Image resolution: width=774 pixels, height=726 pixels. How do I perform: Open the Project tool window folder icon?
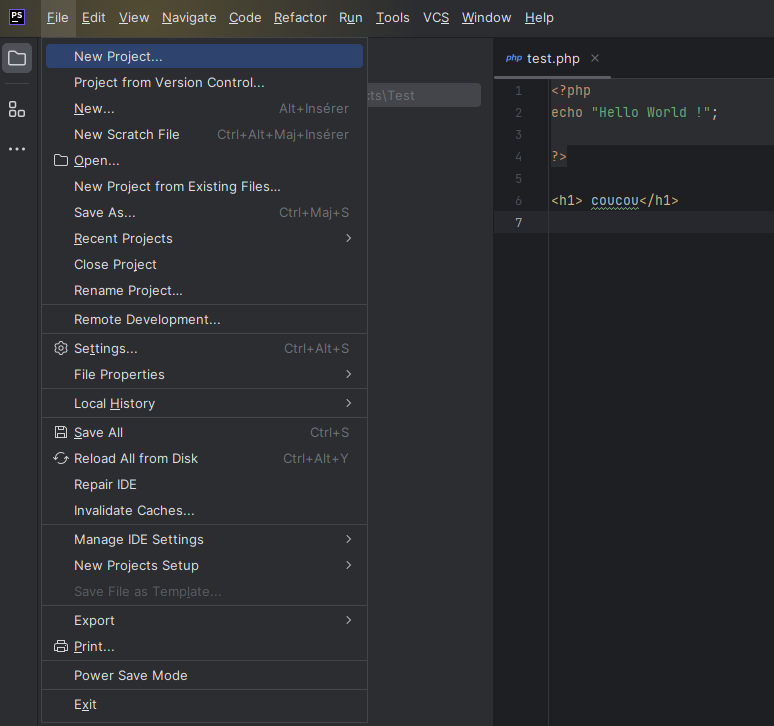pos(17,58)
